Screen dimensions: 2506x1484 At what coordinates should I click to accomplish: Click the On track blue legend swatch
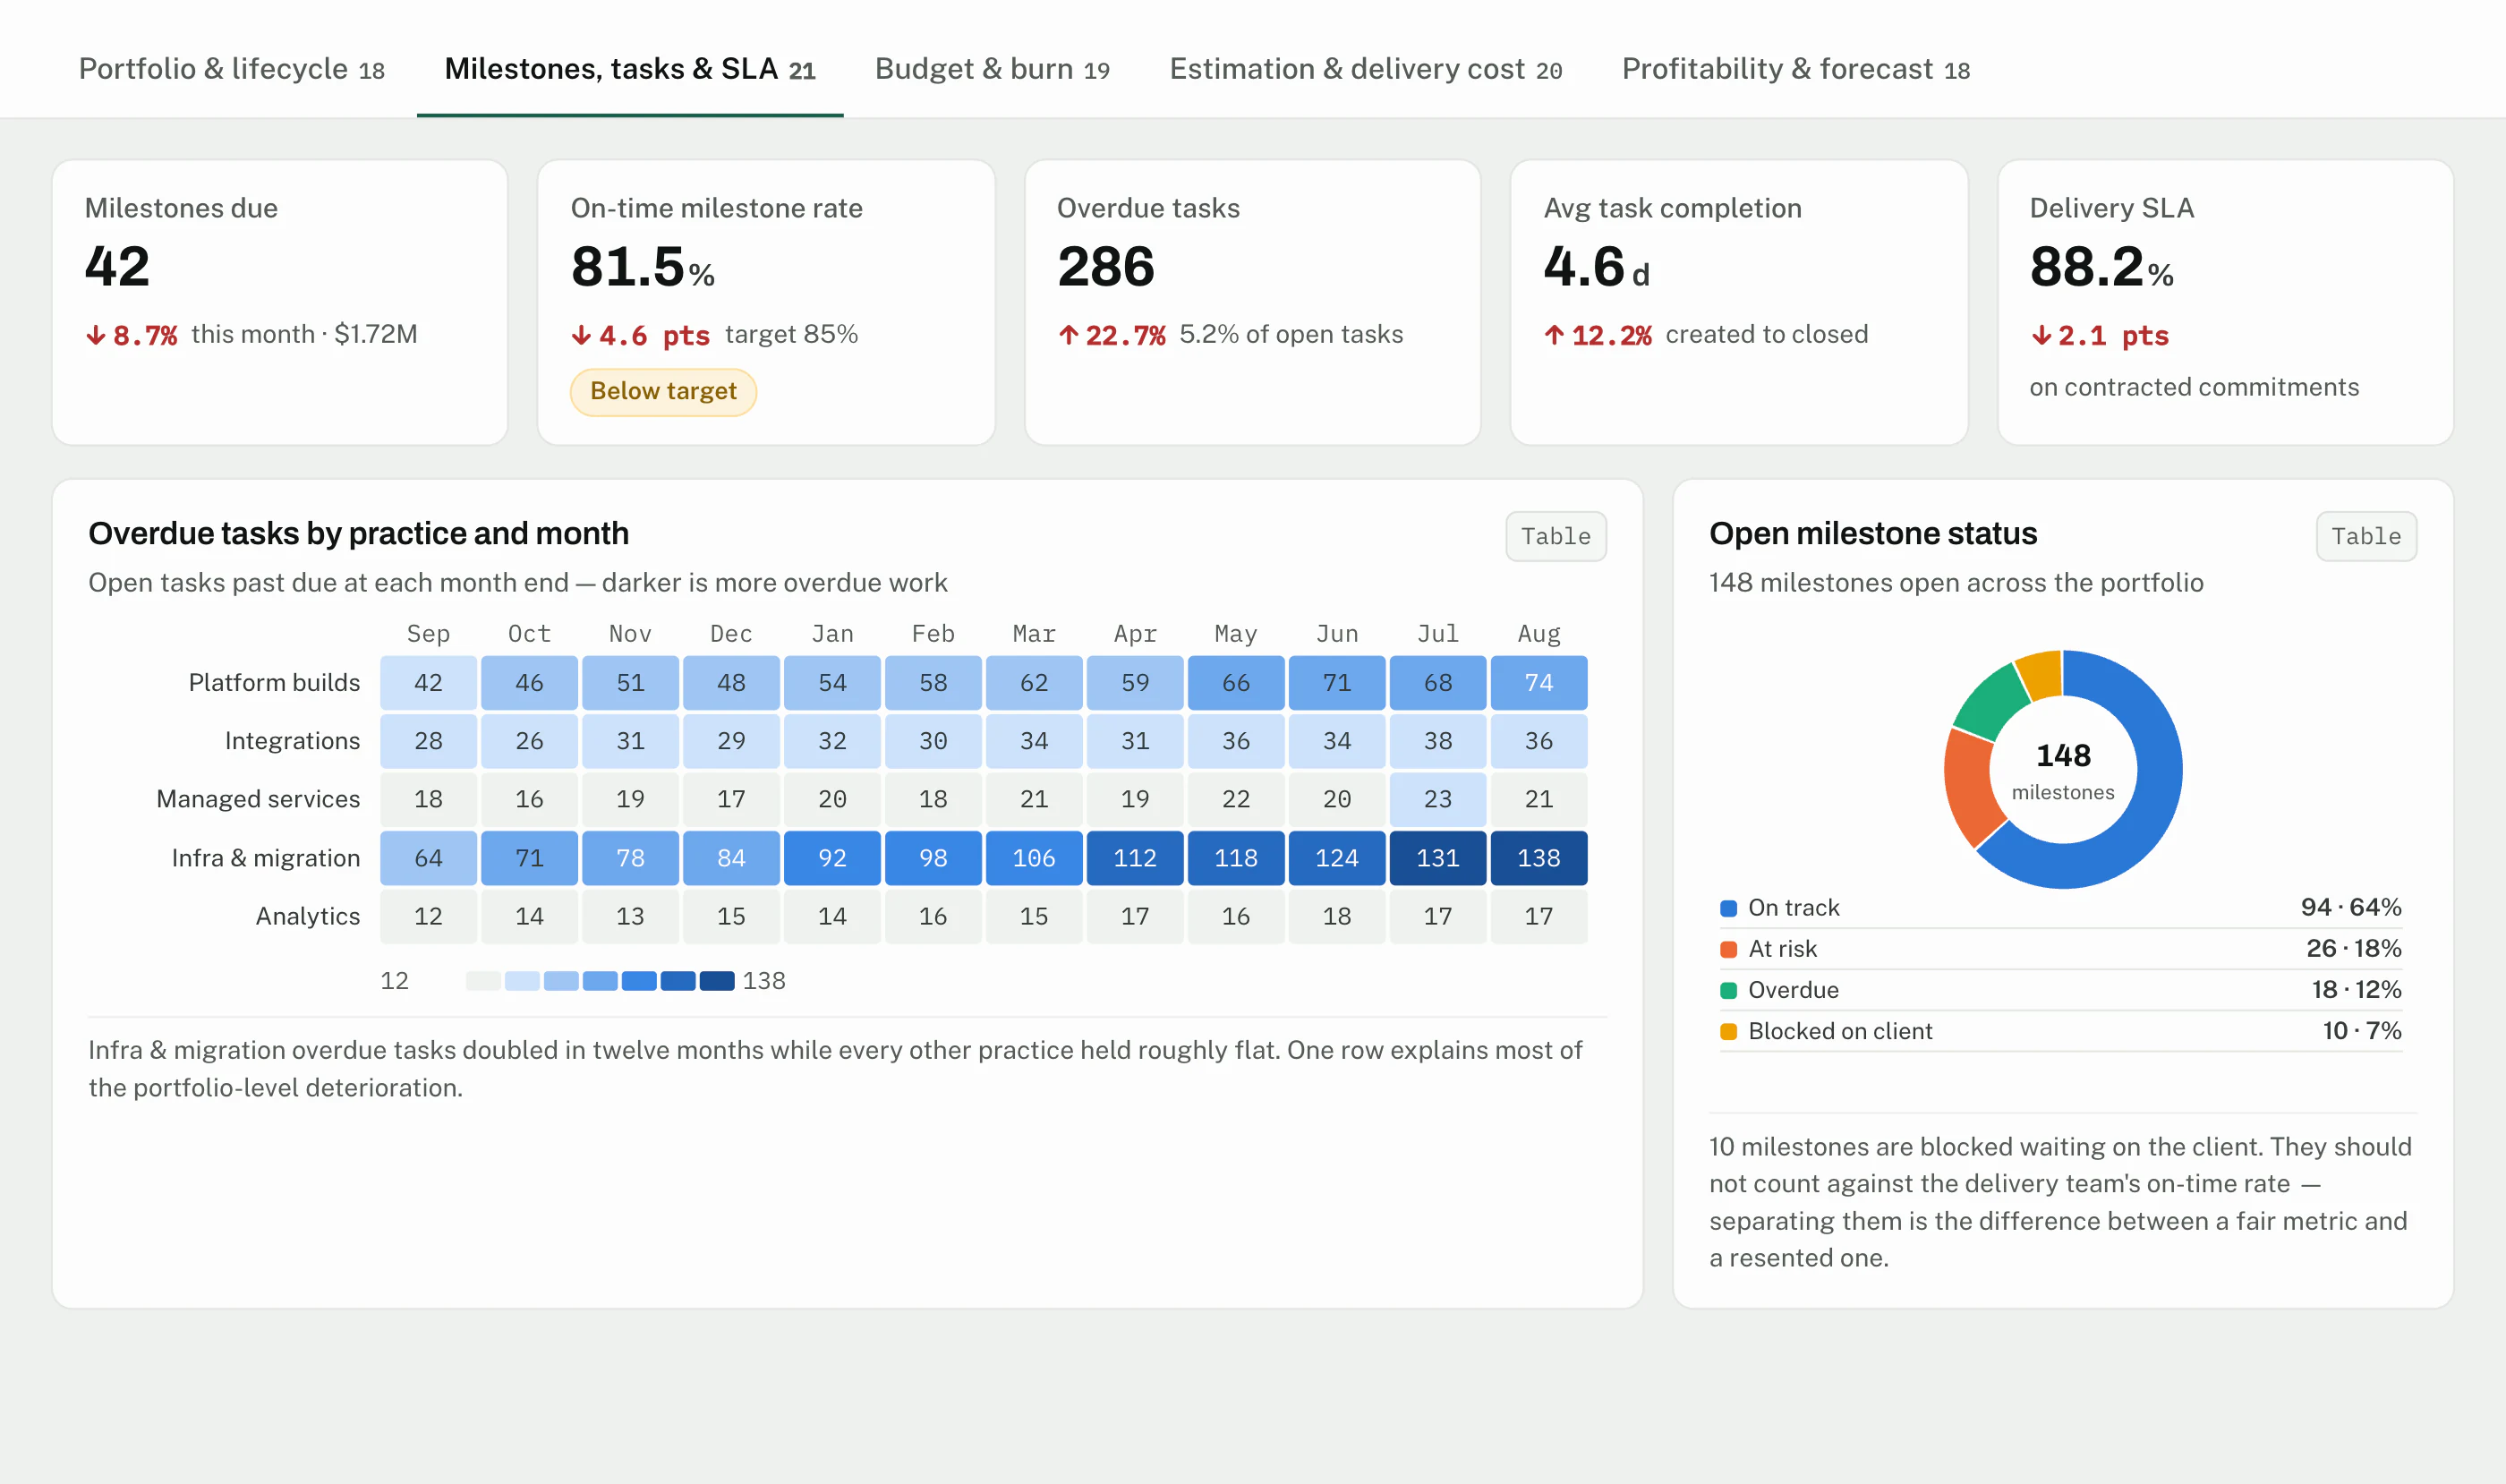tap(1727, 908)
